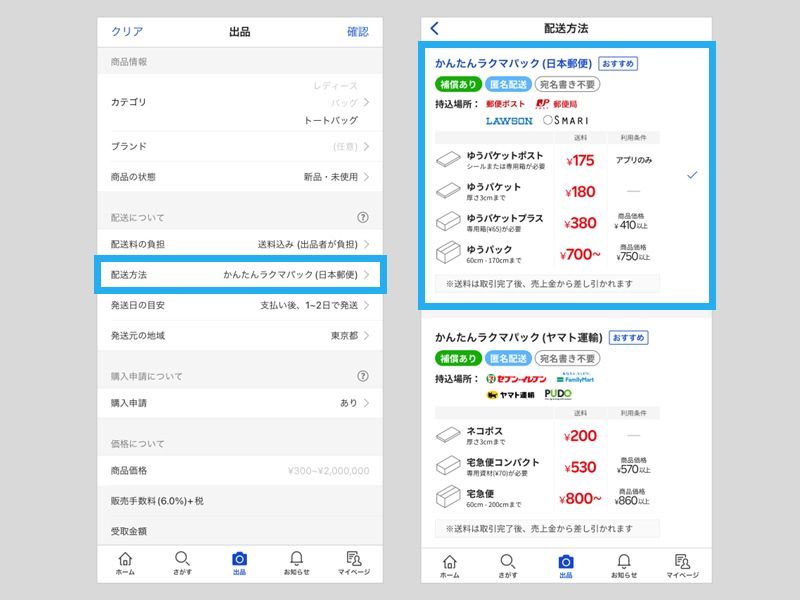Click the 郵便局 logo

556,104
